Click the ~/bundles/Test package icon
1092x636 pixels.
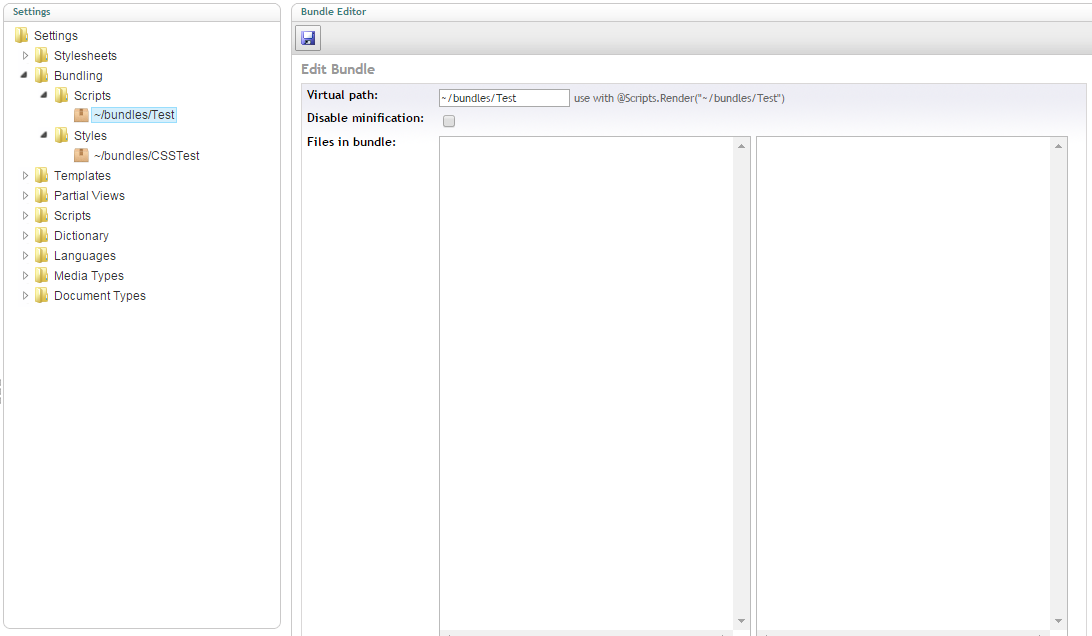coord(81,115)
